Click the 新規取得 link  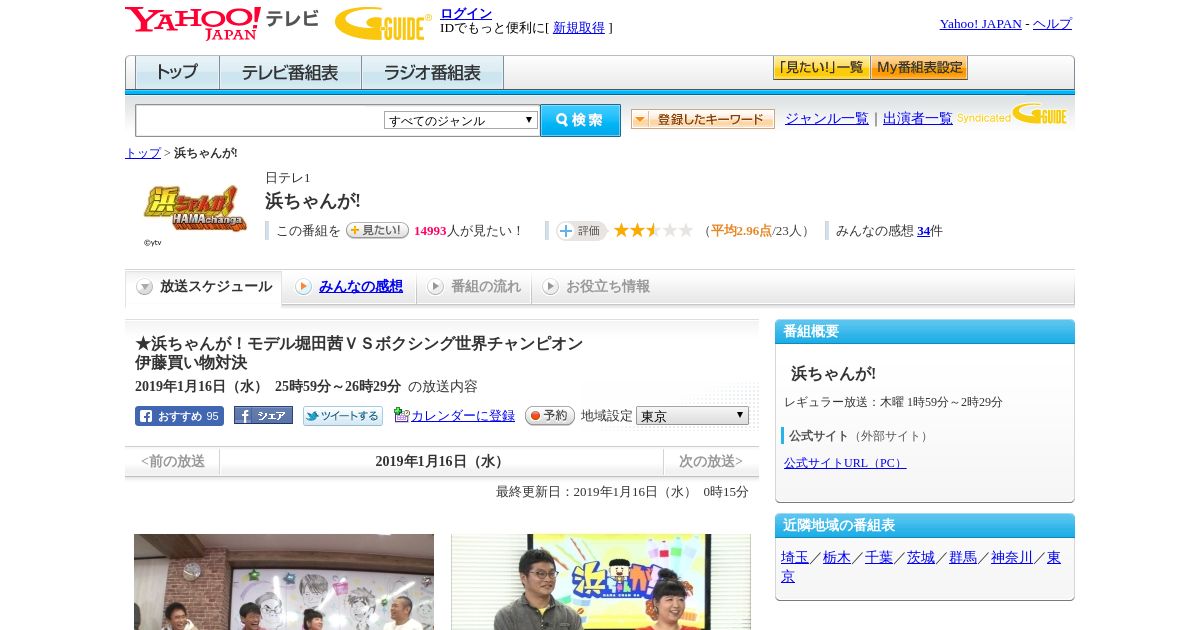(x=579, y=28)
